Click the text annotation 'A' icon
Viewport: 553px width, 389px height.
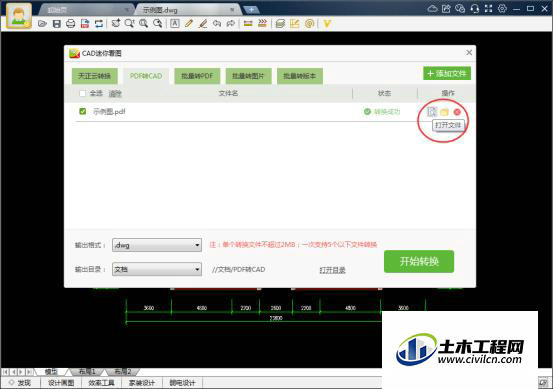175,23
